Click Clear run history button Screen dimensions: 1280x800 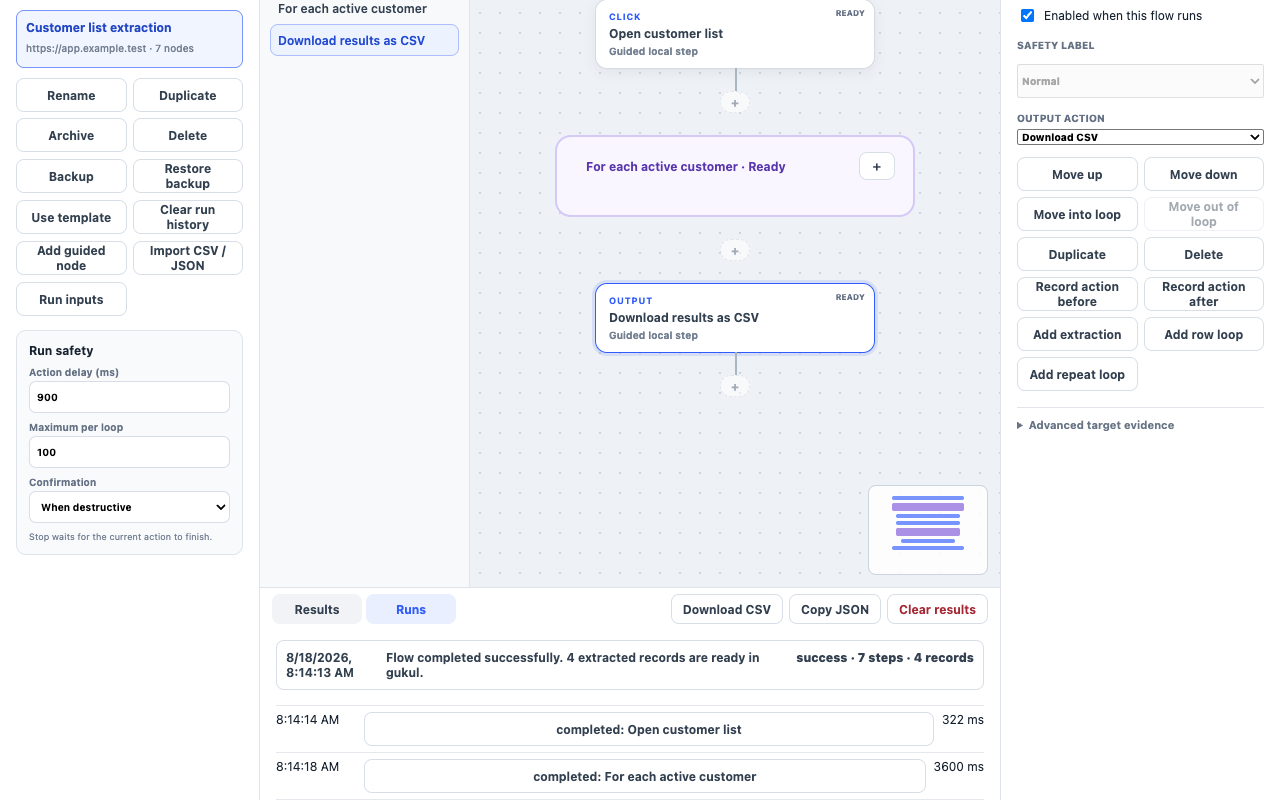point(188,217)
